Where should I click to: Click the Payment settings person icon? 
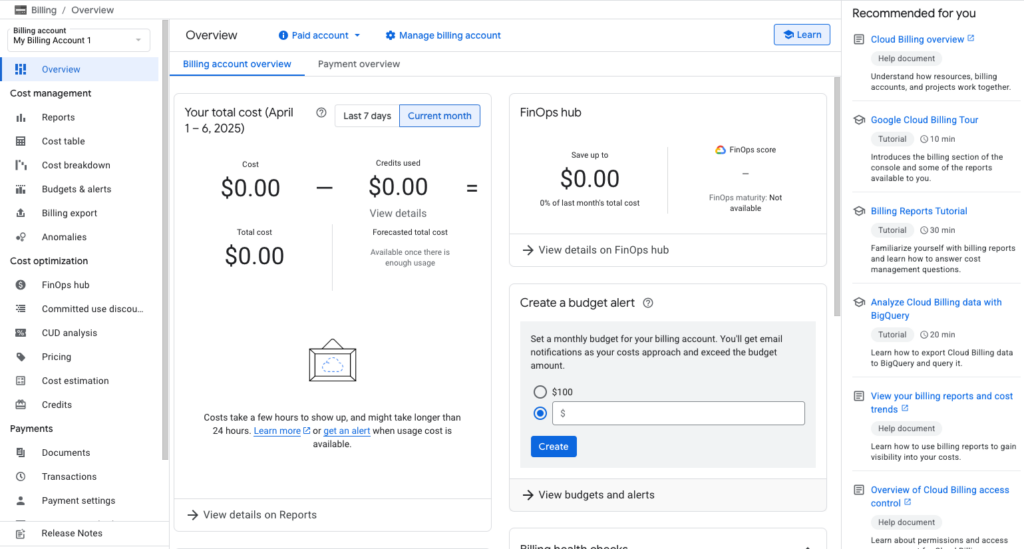[21, 501]
